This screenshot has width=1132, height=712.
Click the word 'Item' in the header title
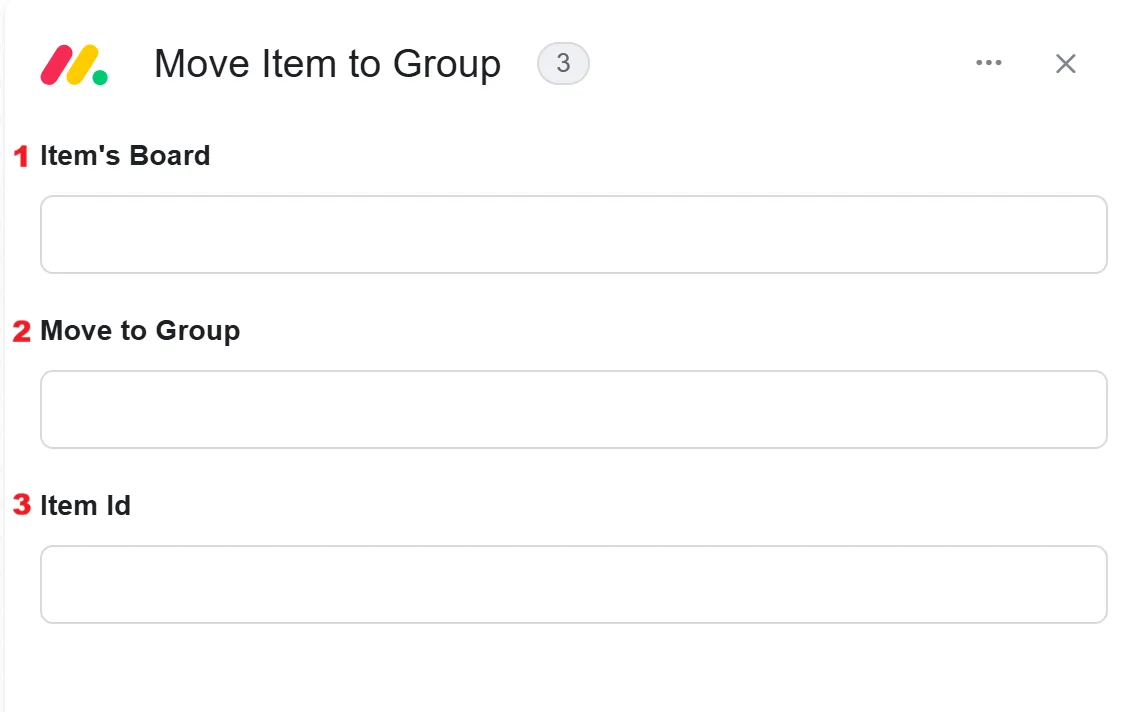pyautogui.click(x=300, y=64)
